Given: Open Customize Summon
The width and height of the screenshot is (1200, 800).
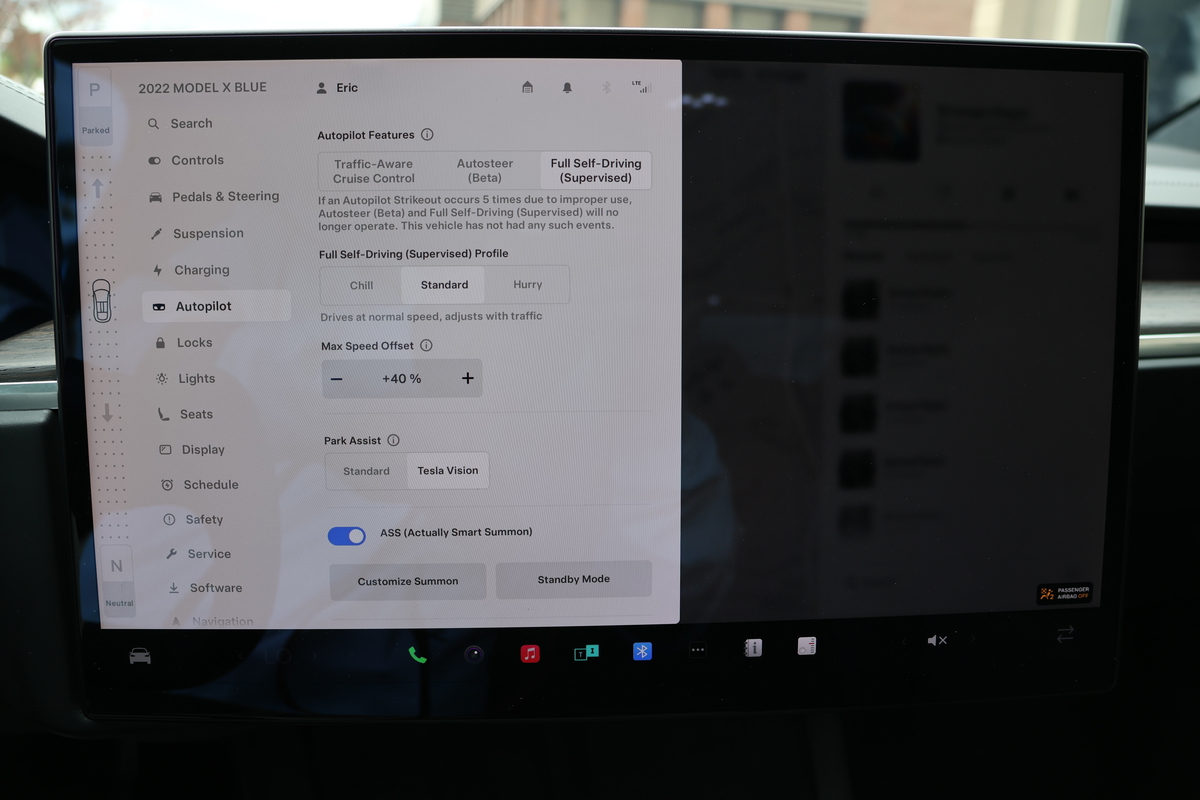Looking at the screenshot, I should (408, 581).
